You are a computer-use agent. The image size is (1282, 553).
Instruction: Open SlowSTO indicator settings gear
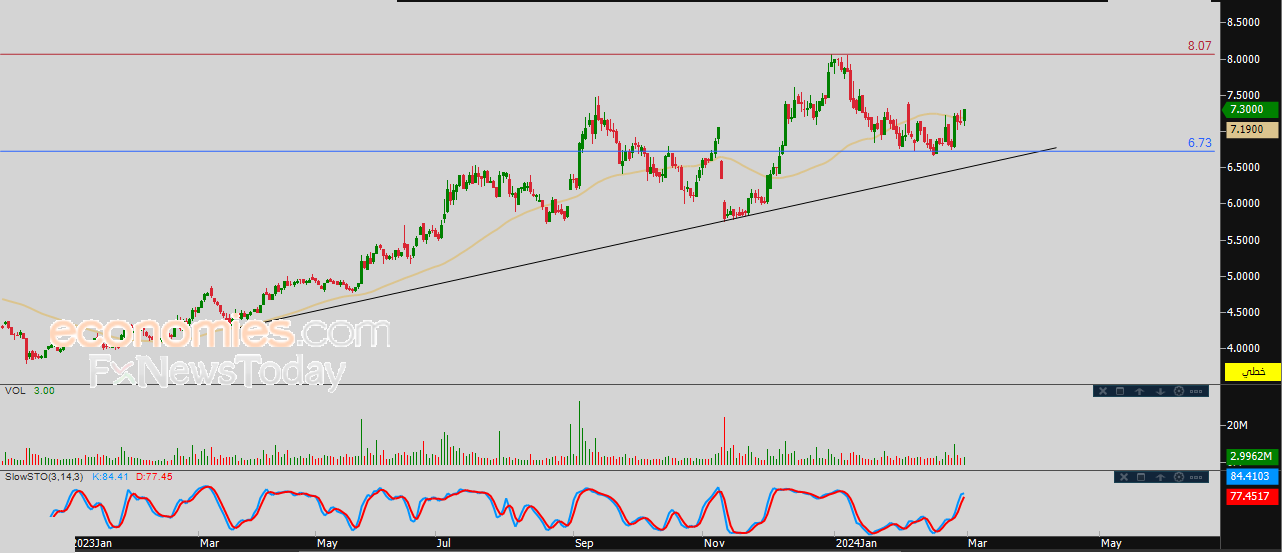tap(1178, 478)
